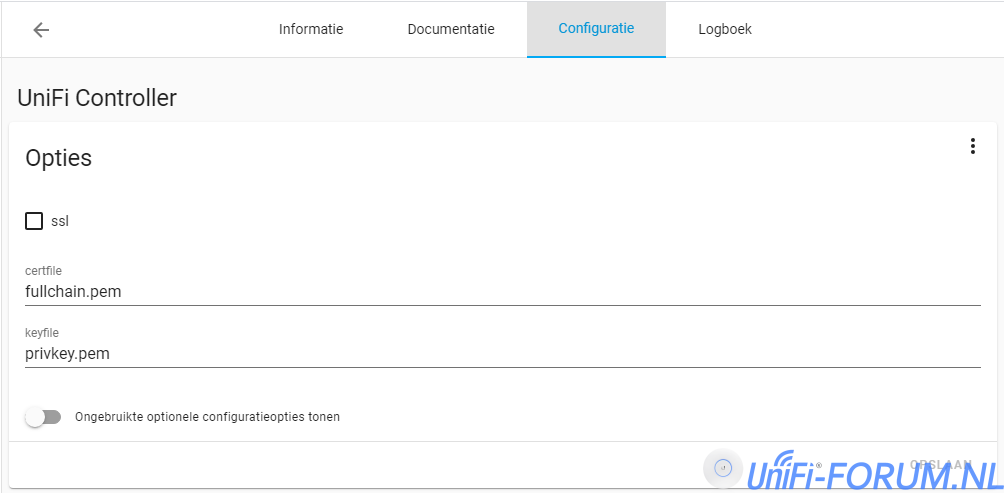View the Logboek tab
This screenshot has width=1004, height=493.
[x=725, y=30]
